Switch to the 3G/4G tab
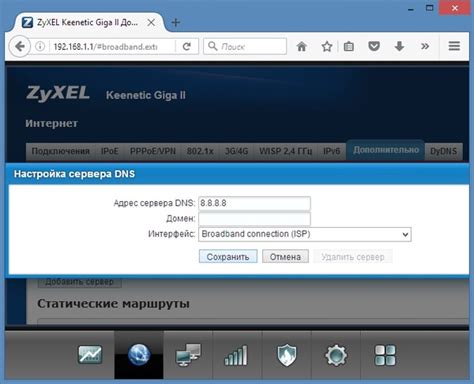474x384 pixels. 236,151
